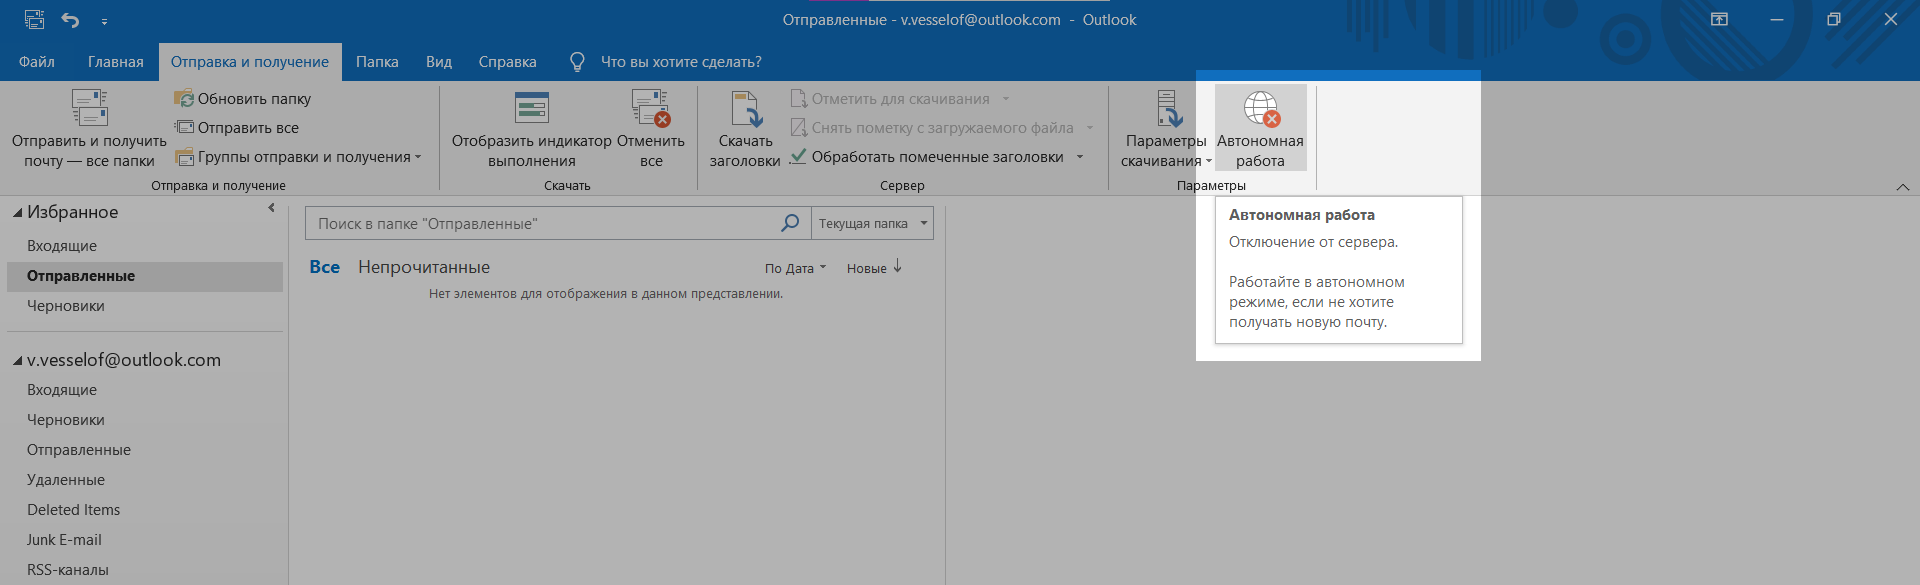Image resolution: width=1920 pixels, height=585 pixels.
Task: Click the Что вы хотите сделать search field
Action: pyautogui.click(x=681, y=62)
